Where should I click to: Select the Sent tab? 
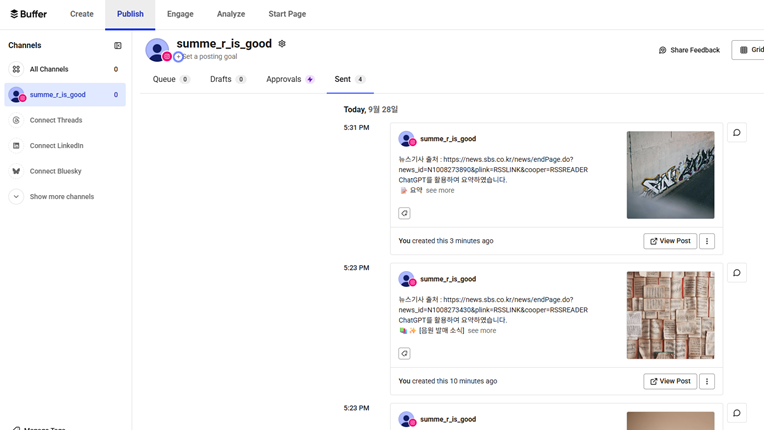pos(350,79)
